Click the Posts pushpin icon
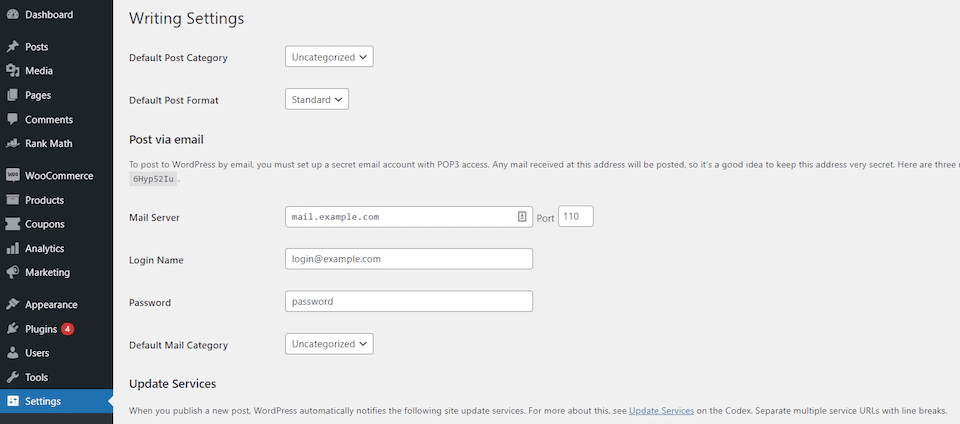 point(12,47)
